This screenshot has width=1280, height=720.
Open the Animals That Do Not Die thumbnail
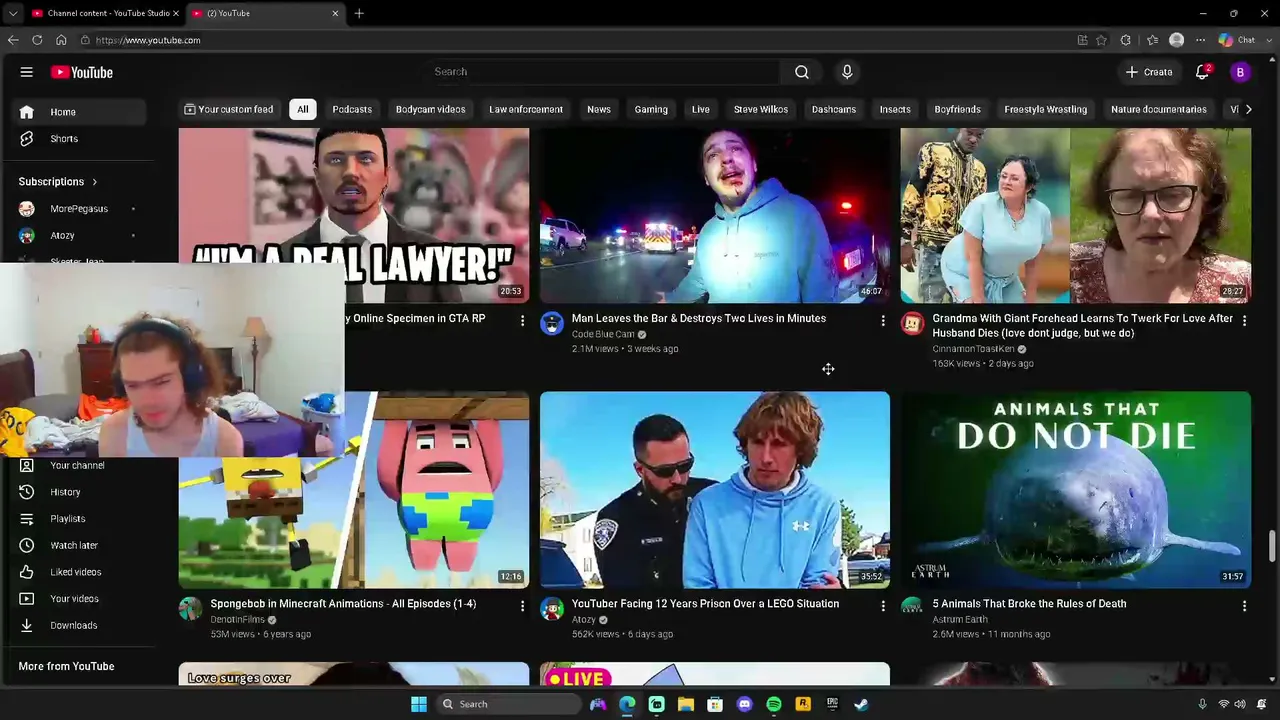(1076, 489)
